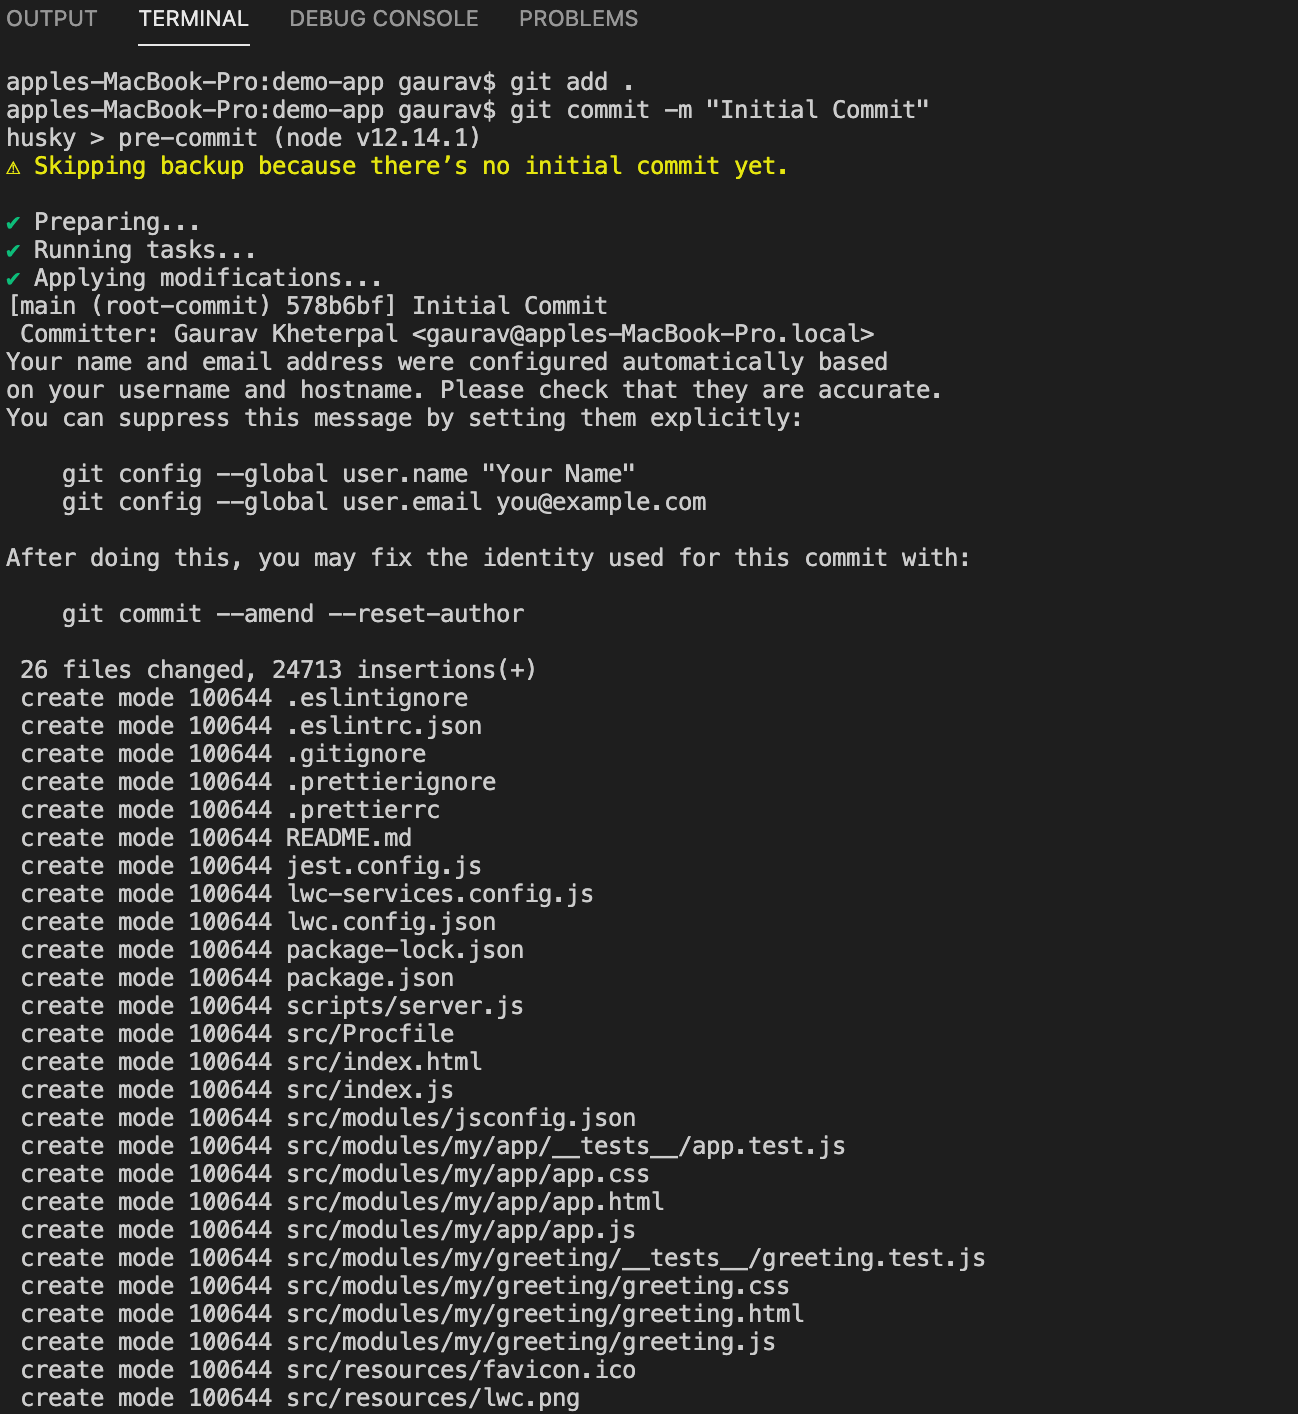Switch to the OUTPUT tab
Screen dimensions: 1298x1414
[x=52, y=19]
